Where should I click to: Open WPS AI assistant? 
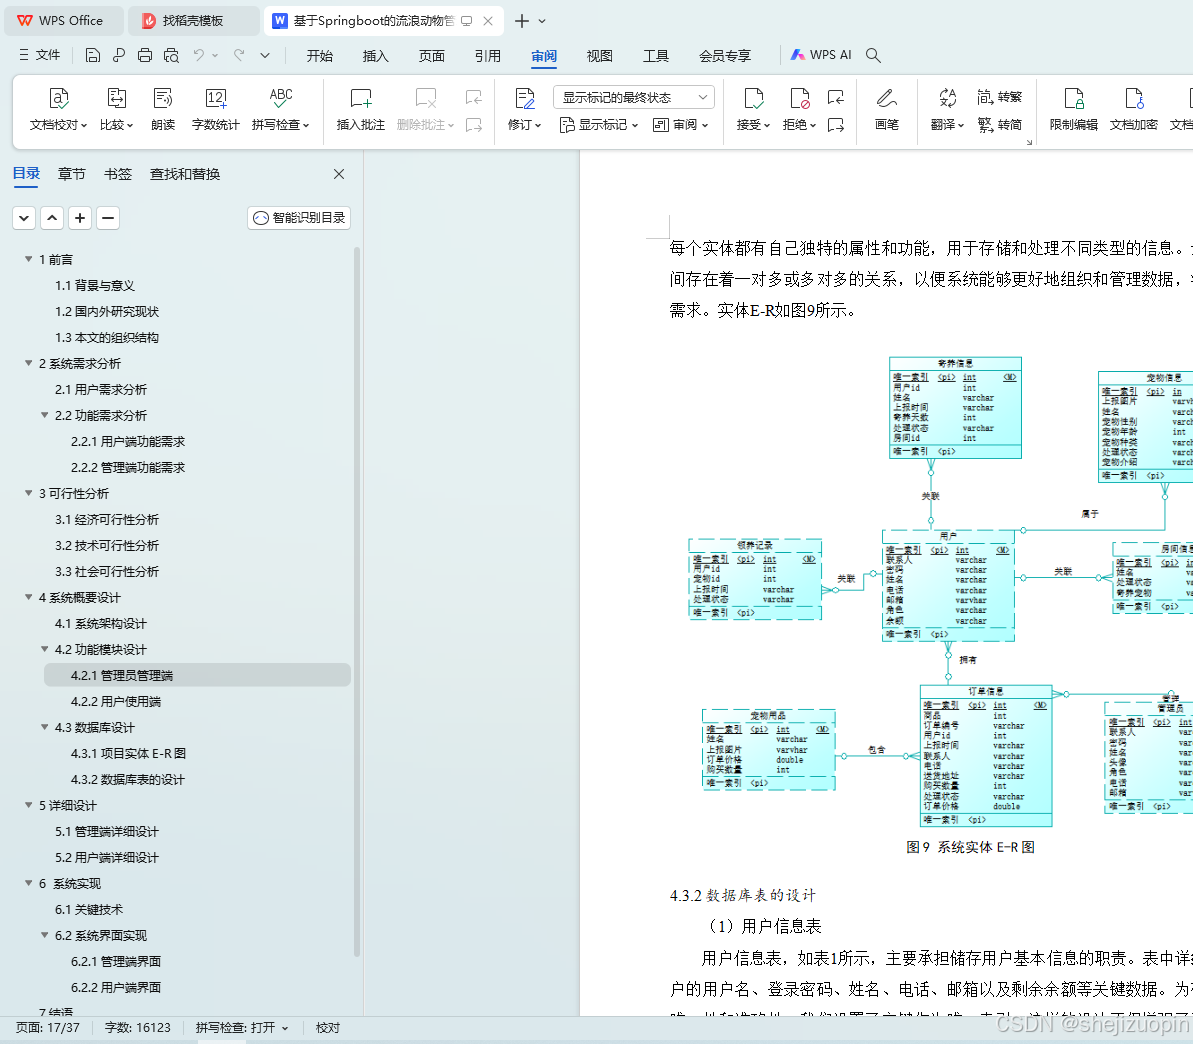[821, 55]
